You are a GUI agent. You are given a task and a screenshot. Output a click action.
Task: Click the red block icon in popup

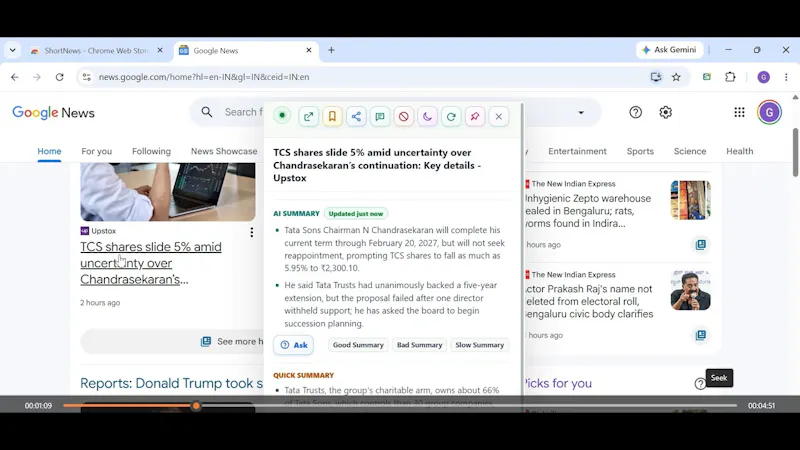pos(404,117)
